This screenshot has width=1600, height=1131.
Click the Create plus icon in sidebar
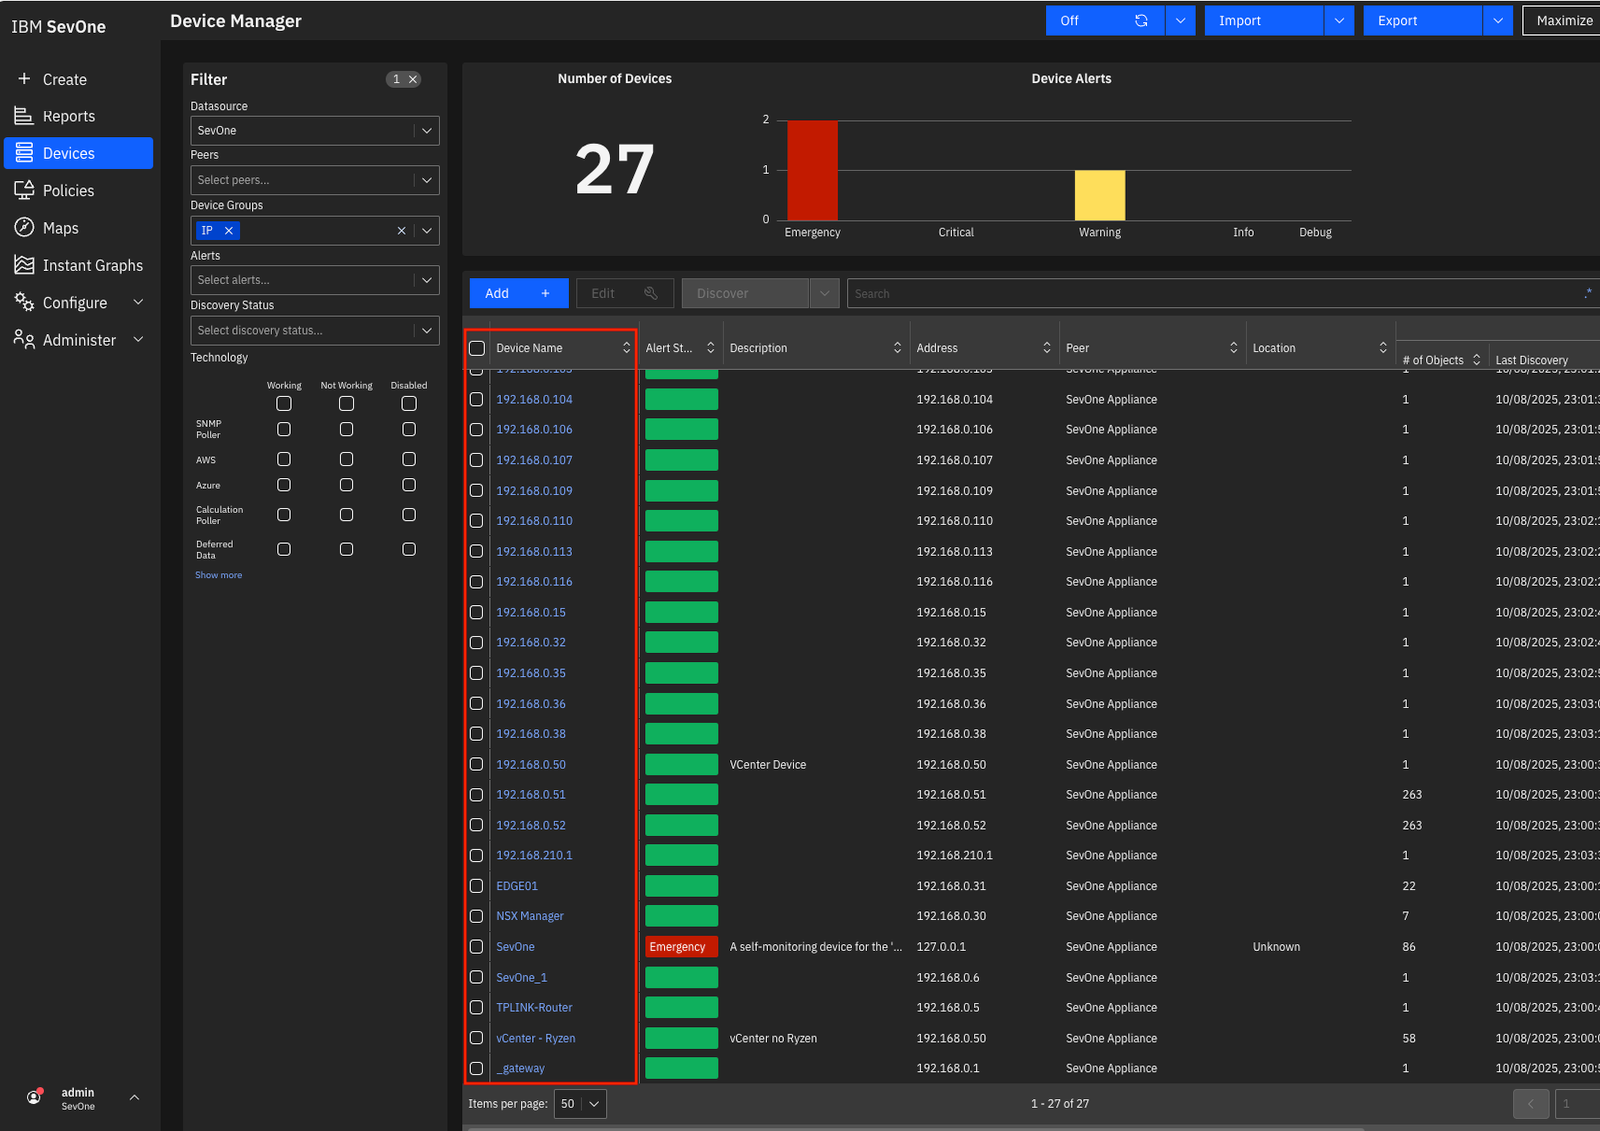click(x=24, y=79)
